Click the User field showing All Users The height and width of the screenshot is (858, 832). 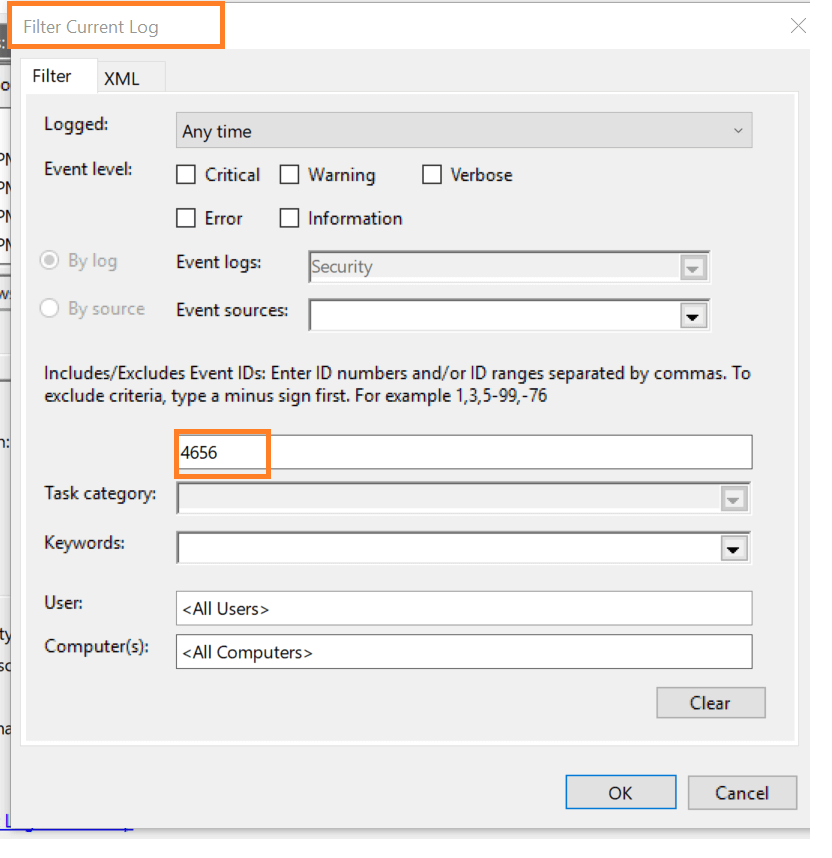(400, 608)
